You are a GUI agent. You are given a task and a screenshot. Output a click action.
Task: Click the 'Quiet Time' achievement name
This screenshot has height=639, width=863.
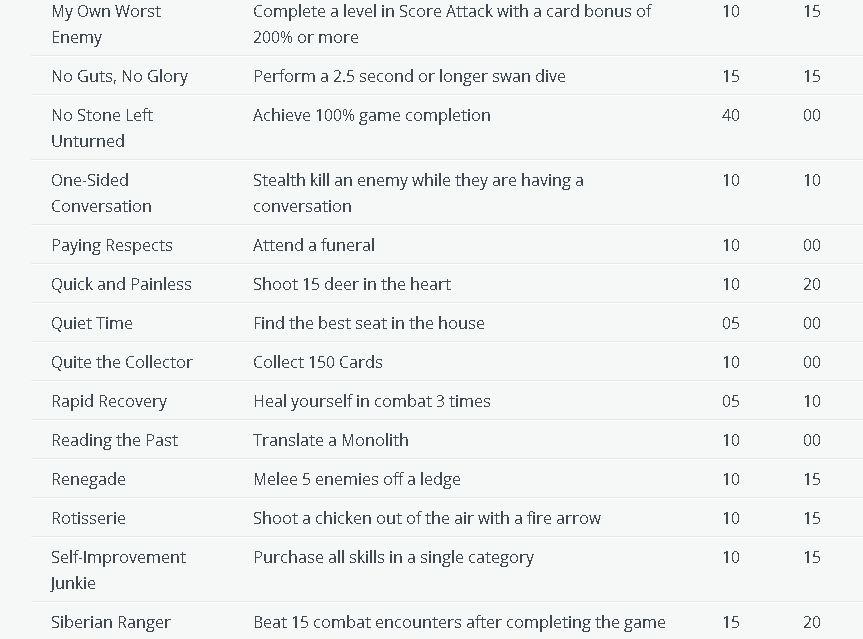tap(92, 323)
